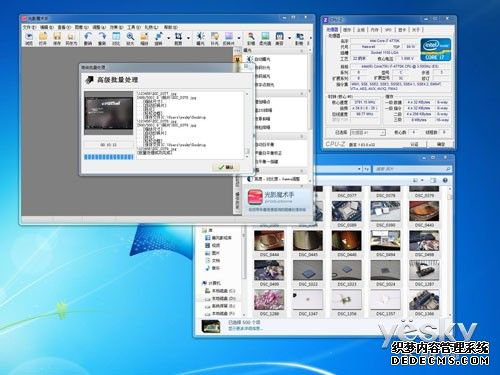Open the Explorer address bar dropdown arrow
Image resolution: width=500 pixels, height=375 pixels.
(359, 169)
